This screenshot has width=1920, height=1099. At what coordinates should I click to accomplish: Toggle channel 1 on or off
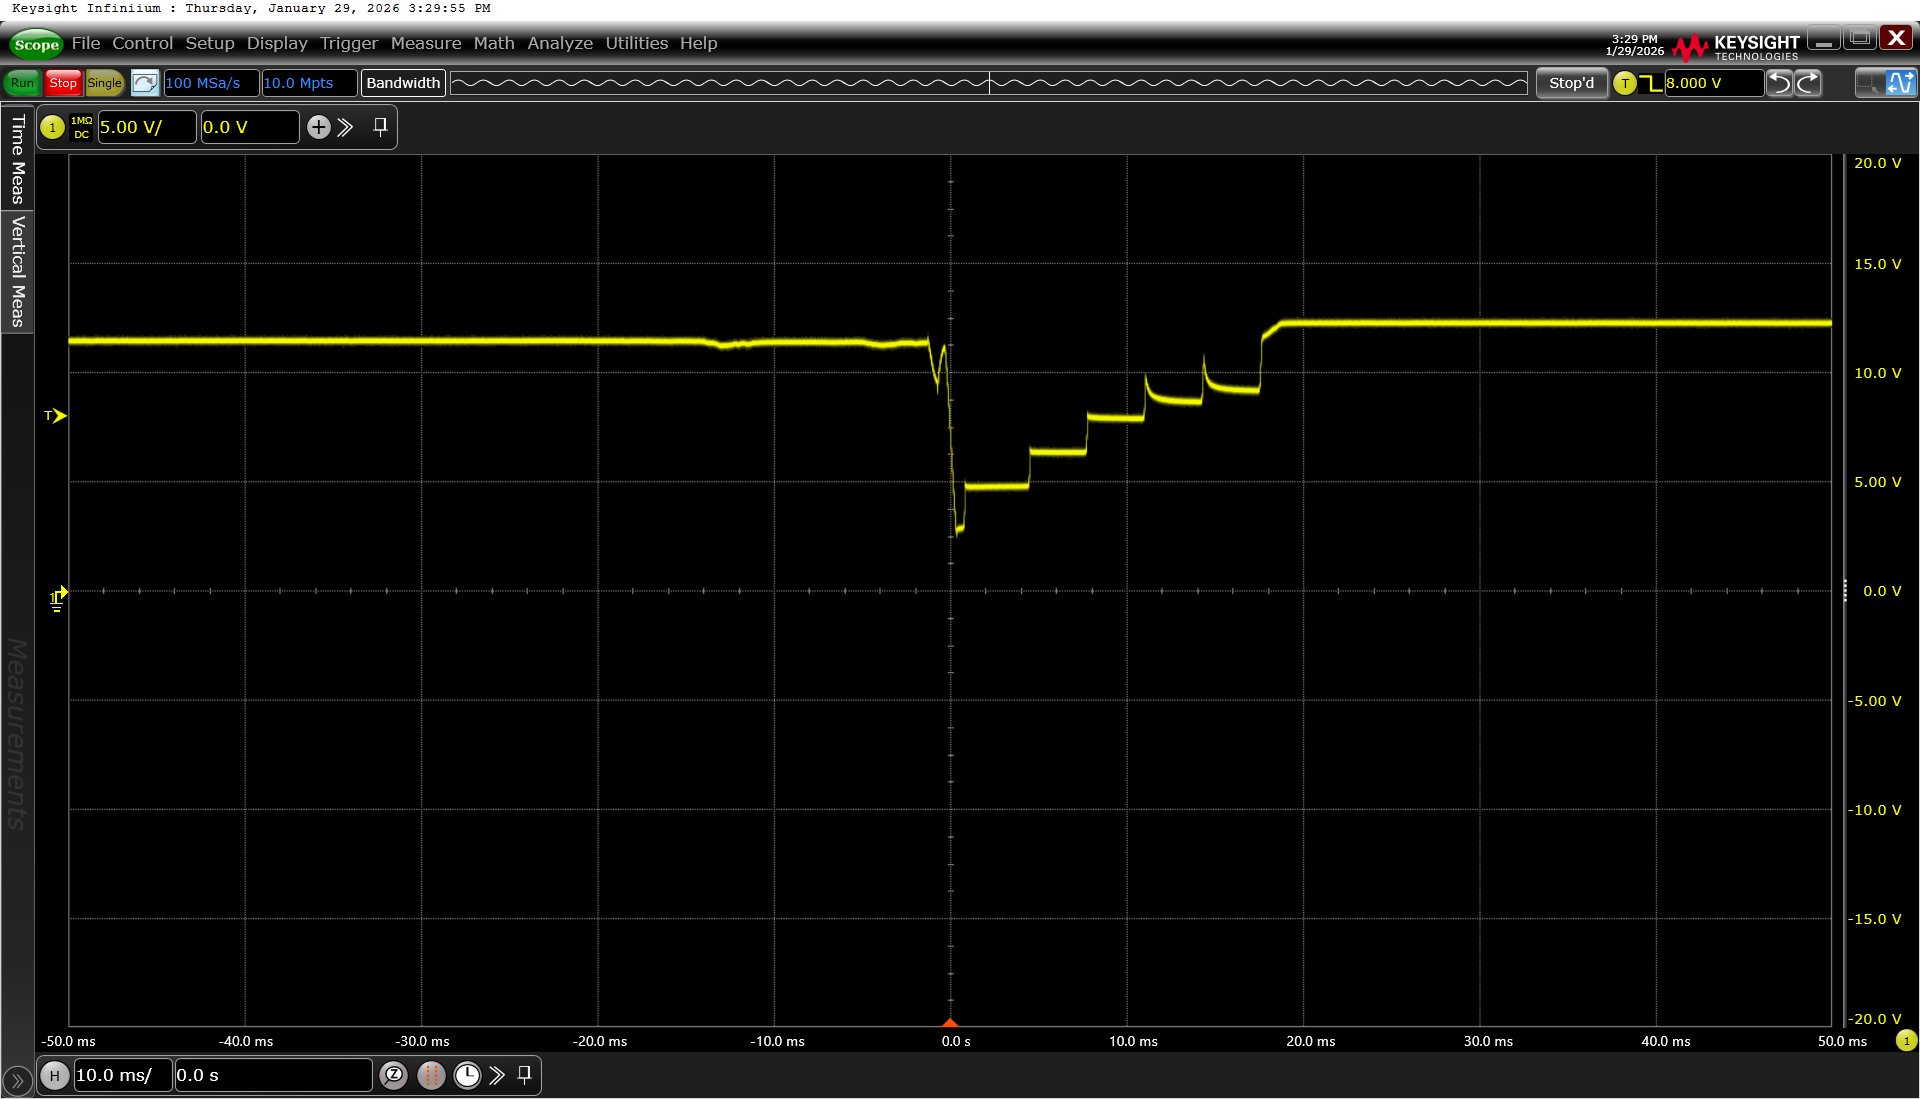click(53, 127)
